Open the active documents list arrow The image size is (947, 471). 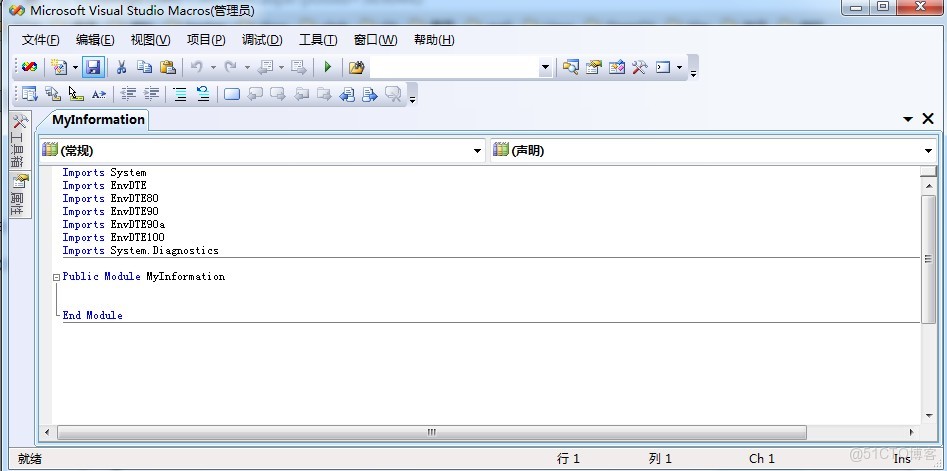pos(908,120)
